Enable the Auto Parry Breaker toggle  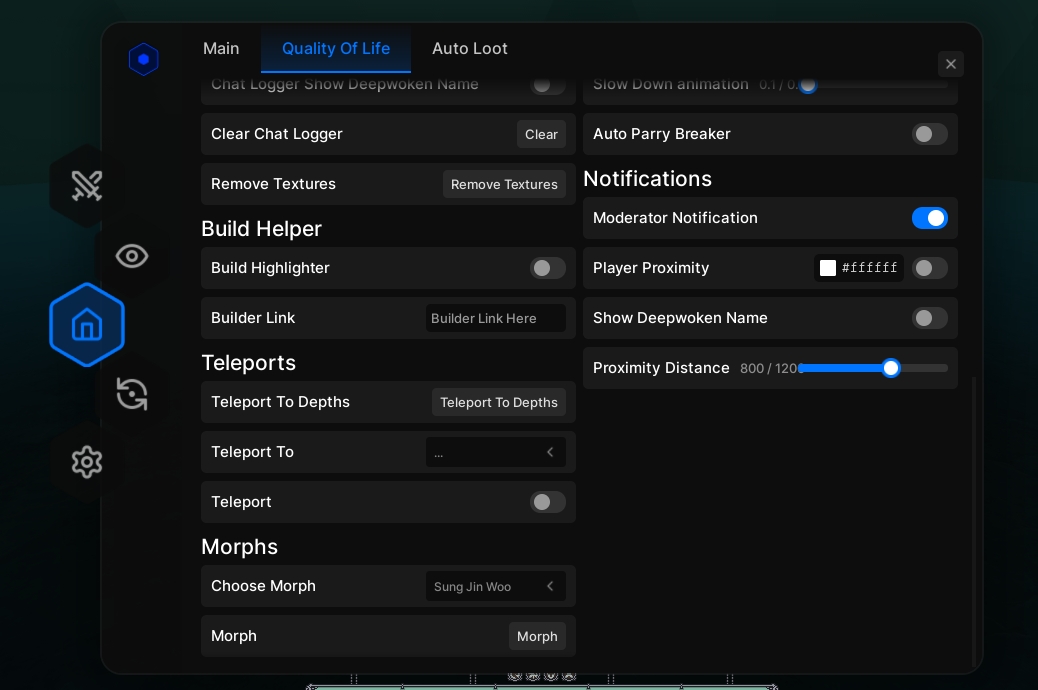pyautogui.click(x=929, y=134)
